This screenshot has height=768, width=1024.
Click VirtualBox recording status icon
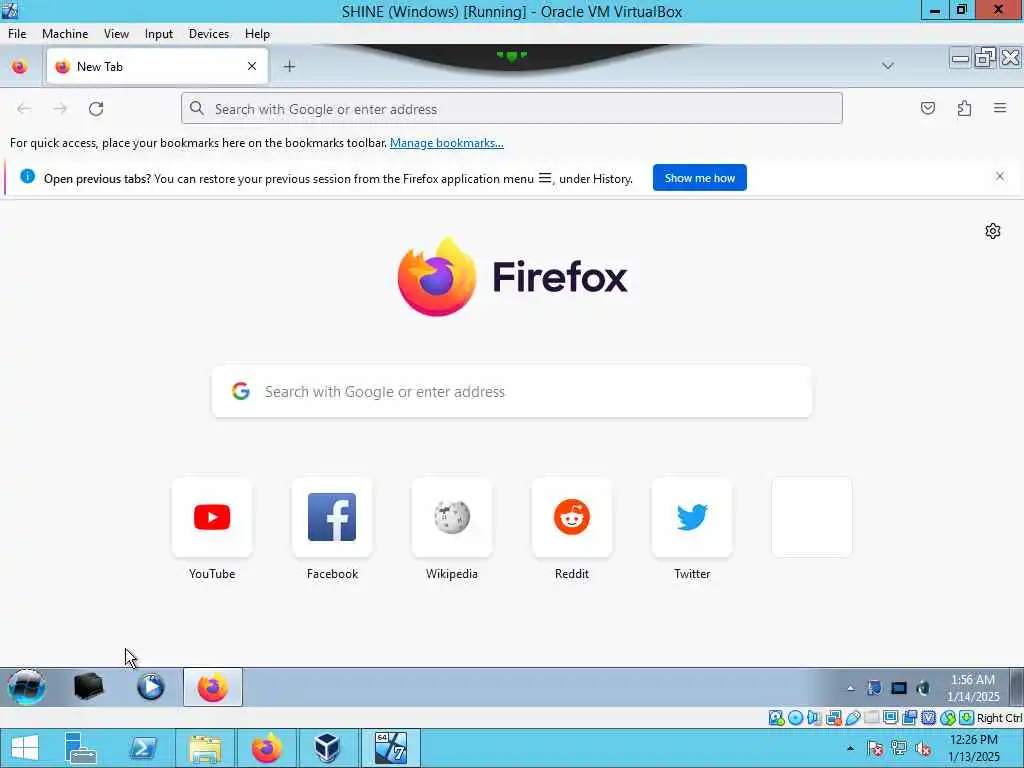pyautogui.click(x=909, y=718)
